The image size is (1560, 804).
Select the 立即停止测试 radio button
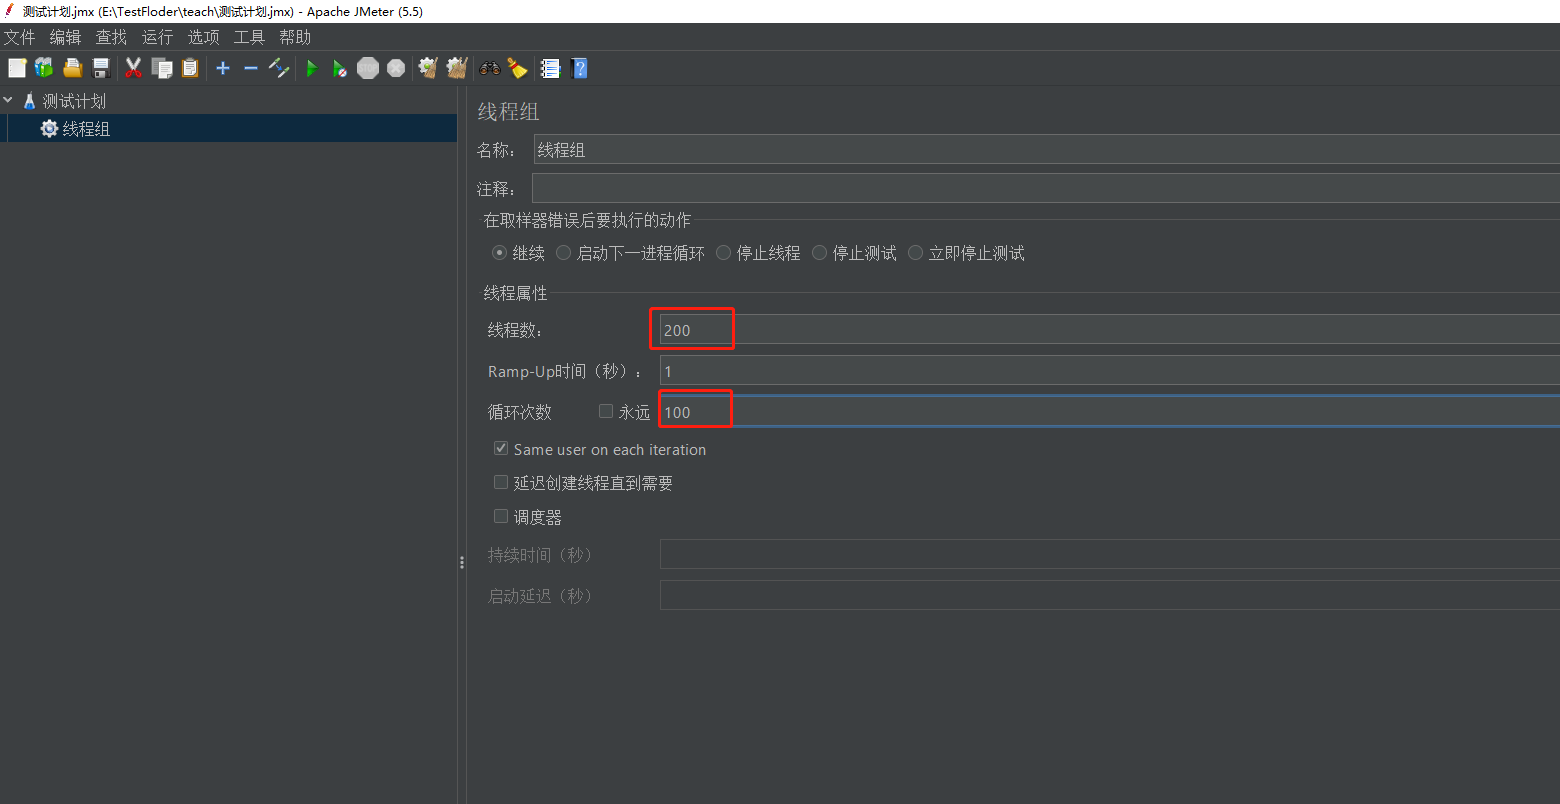coord(915,253)
